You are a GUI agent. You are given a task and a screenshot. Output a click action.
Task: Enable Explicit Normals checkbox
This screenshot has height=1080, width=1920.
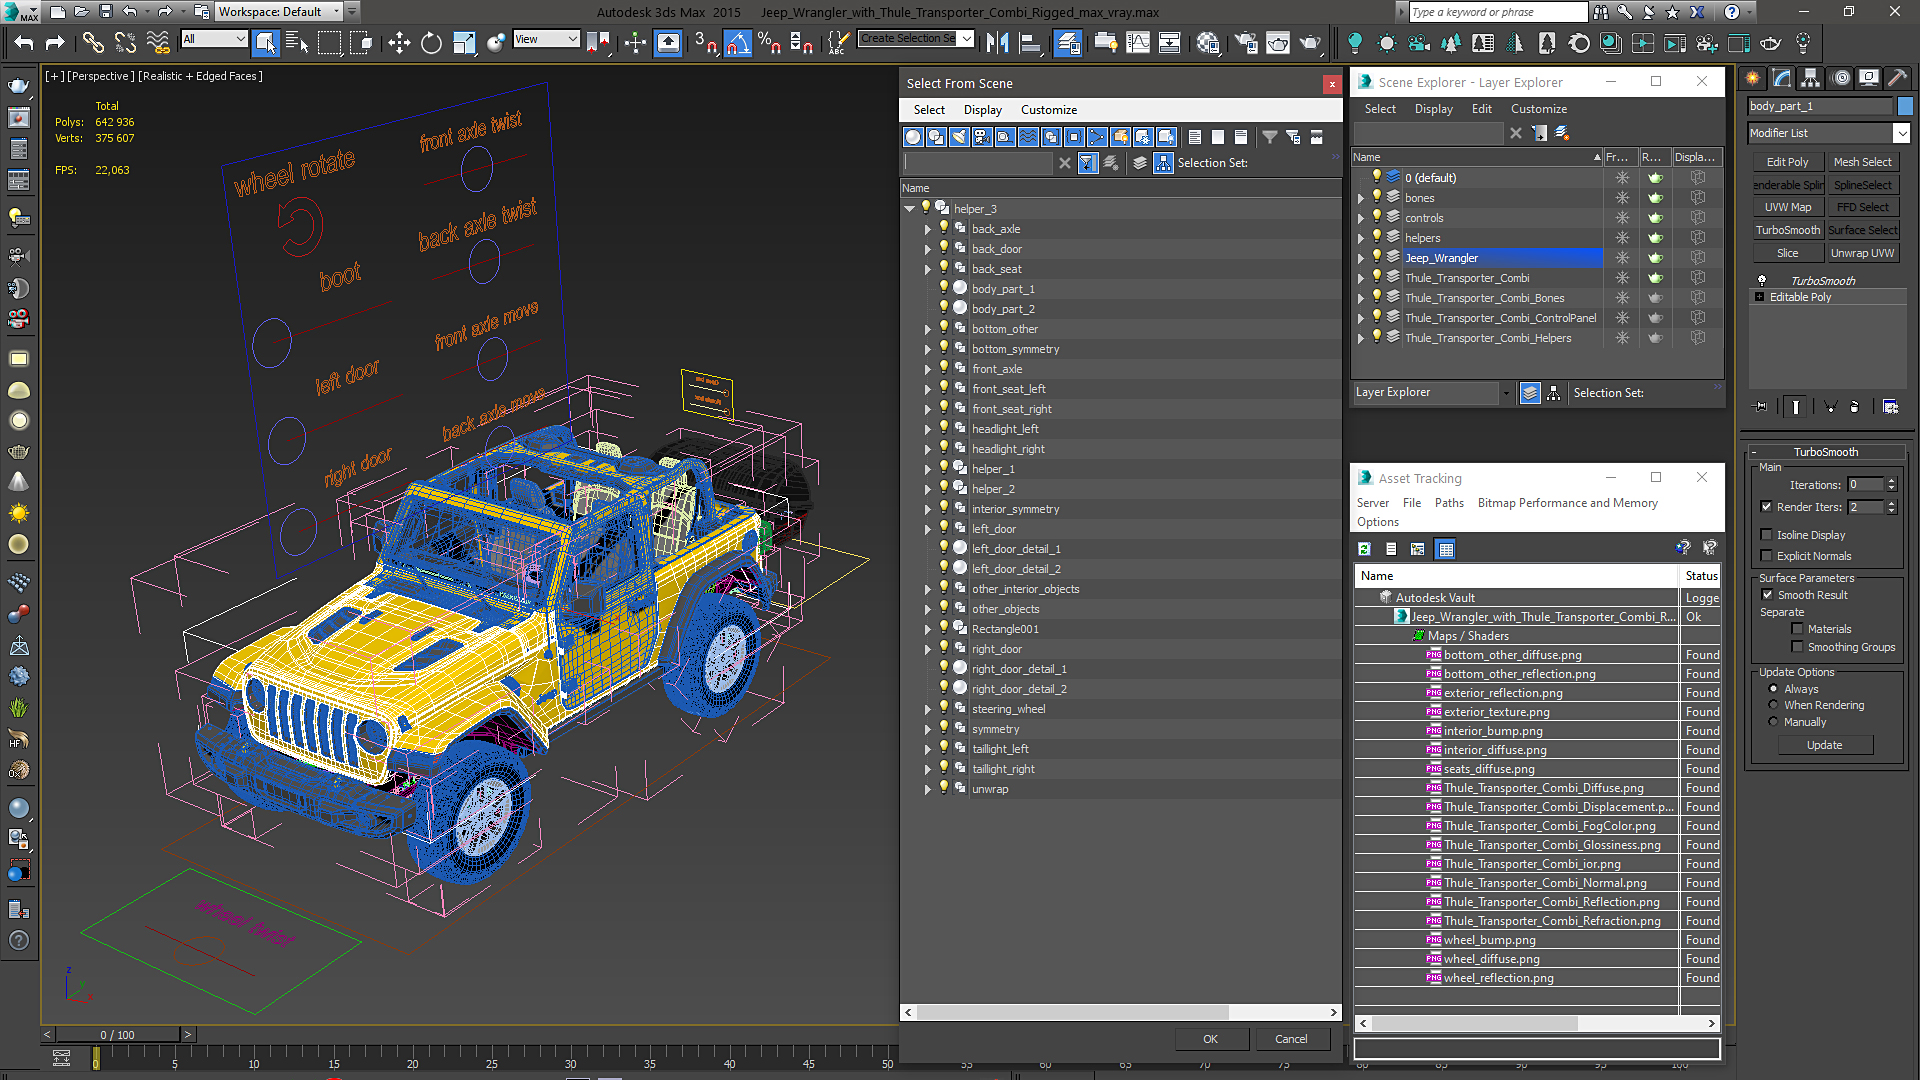coord(1766,556)
